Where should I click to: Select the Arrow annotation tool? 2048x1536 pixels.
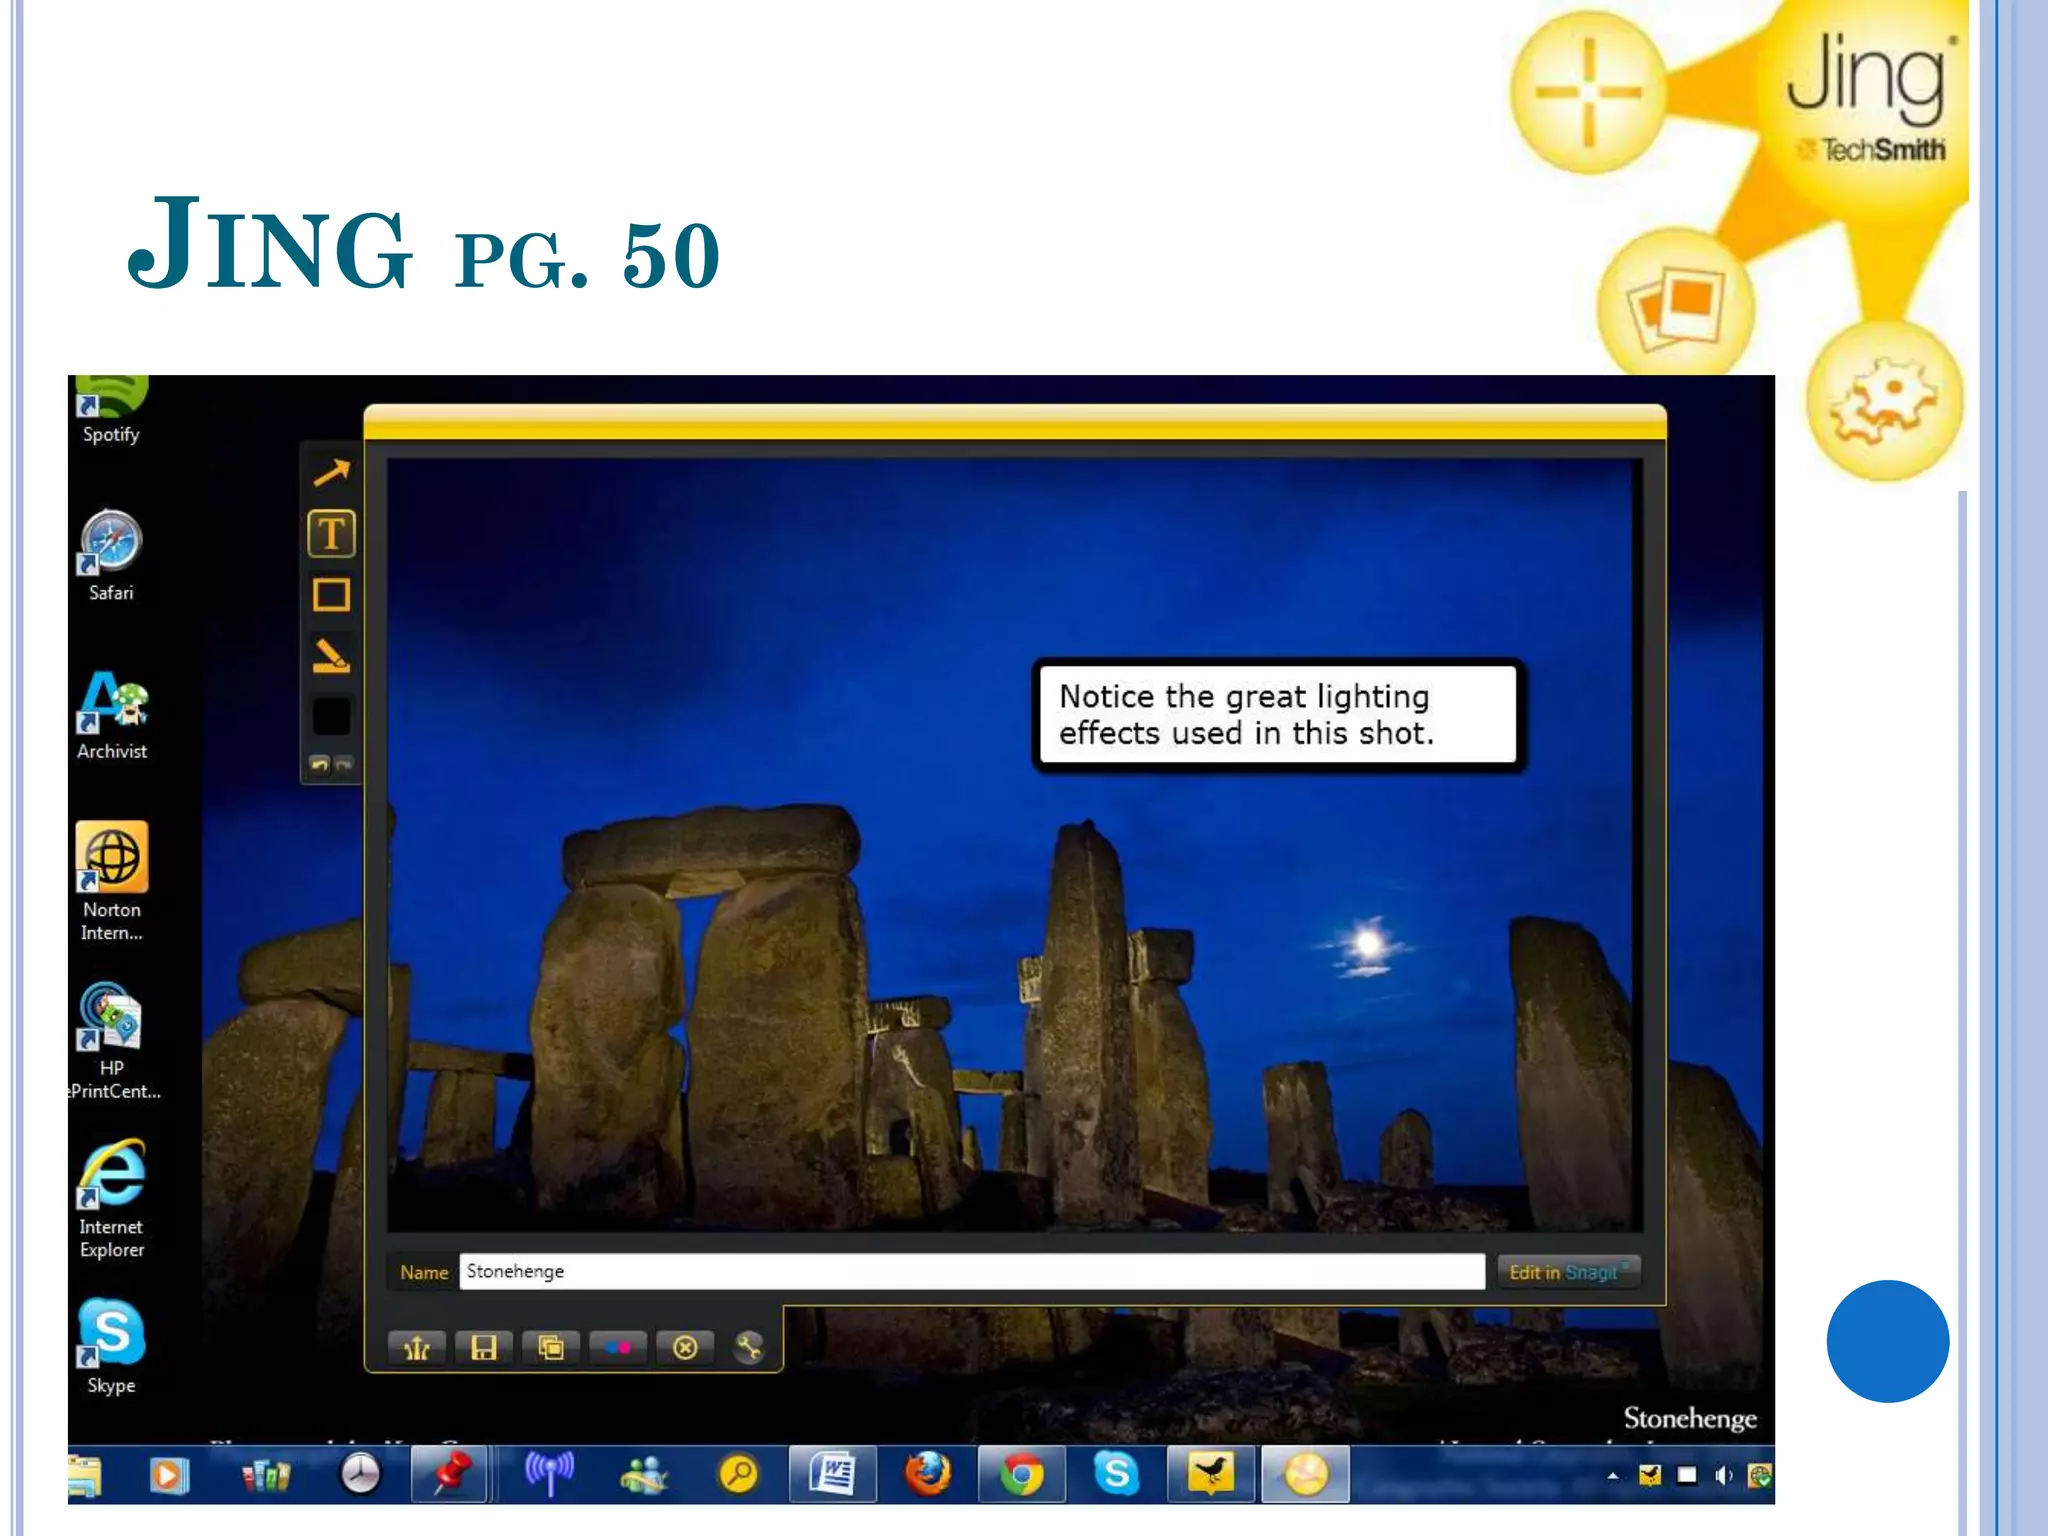coord(331,472)
